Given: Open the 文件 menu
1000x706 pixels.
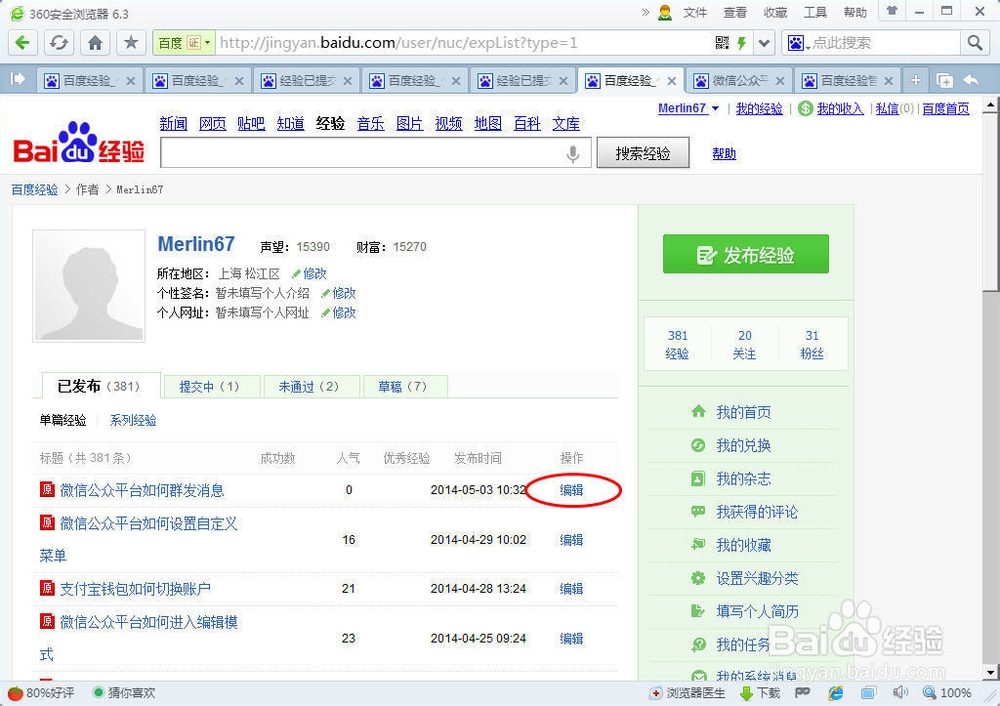Looking at the screenshot, I should (x=695, y=12).
